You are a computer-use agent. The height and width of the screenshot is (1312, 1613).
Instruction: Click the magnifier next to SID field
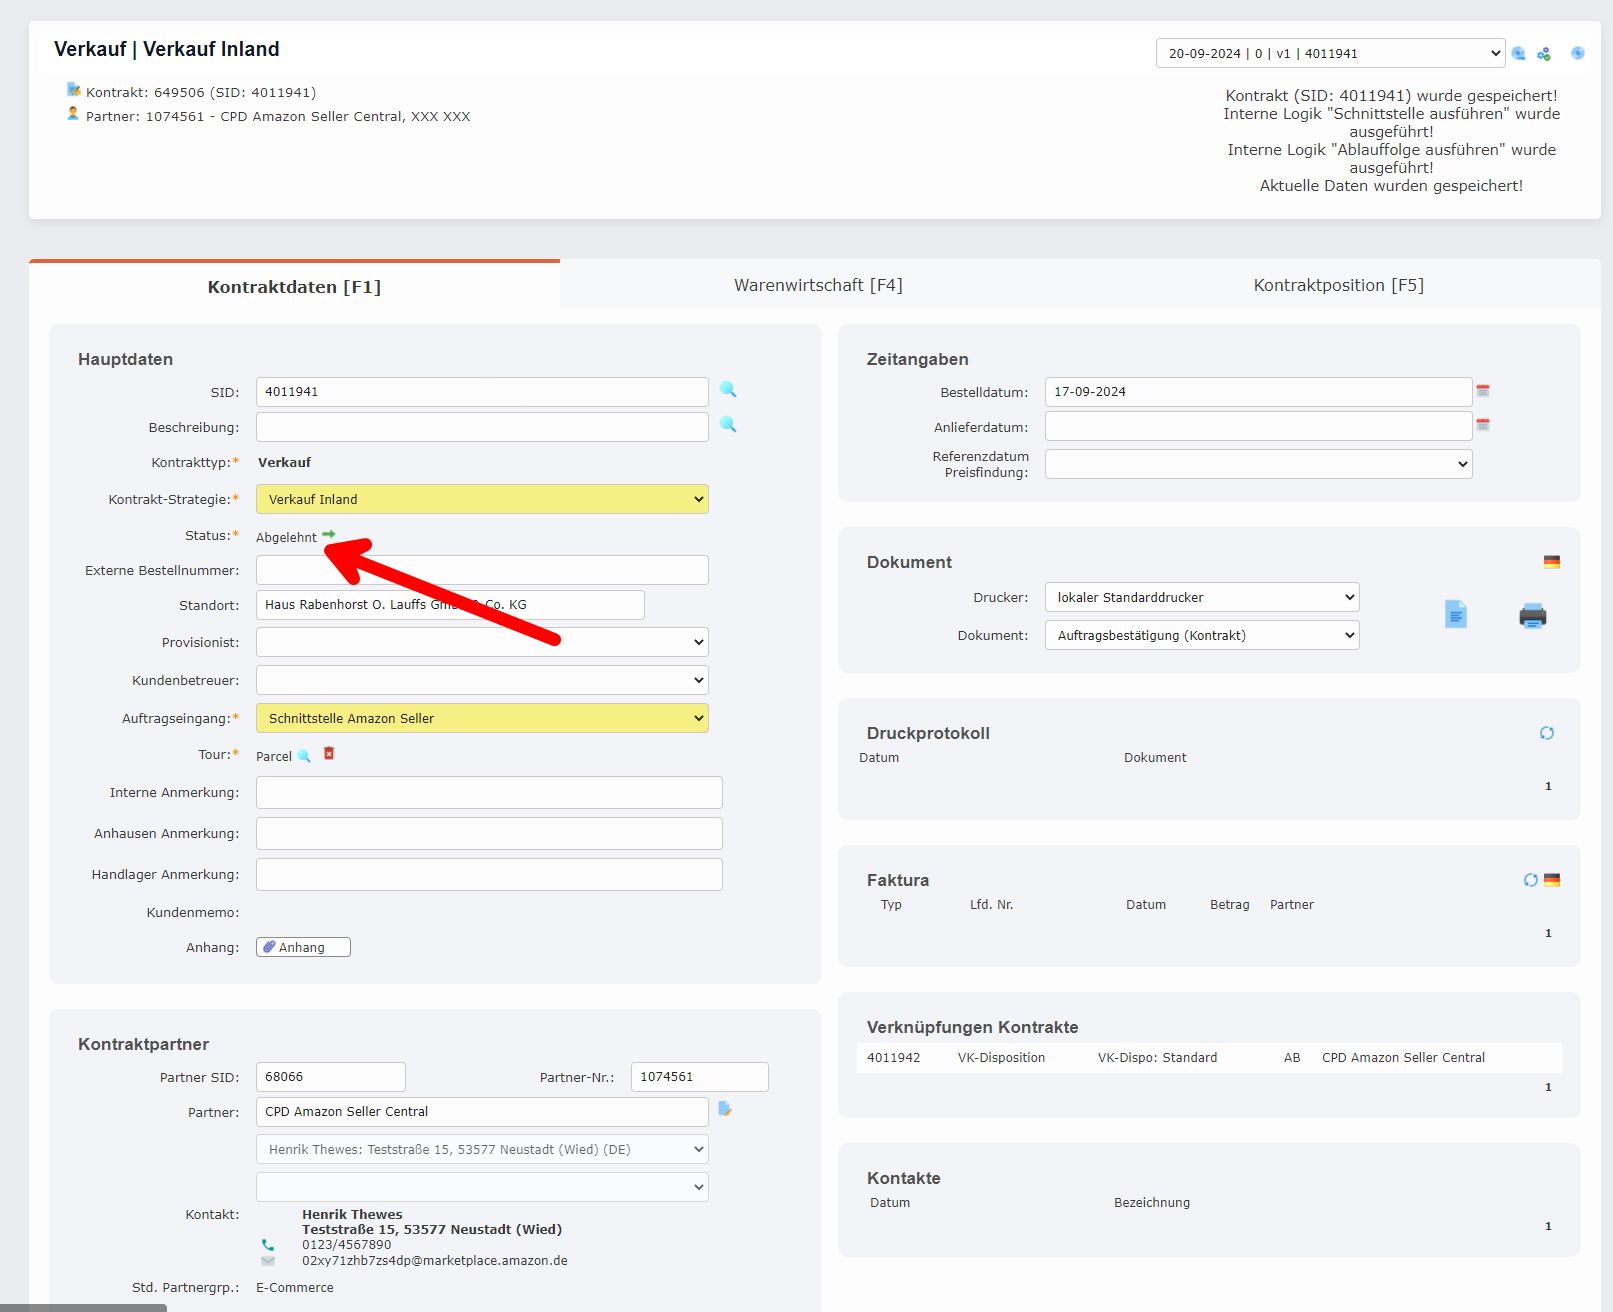(728, 390)
